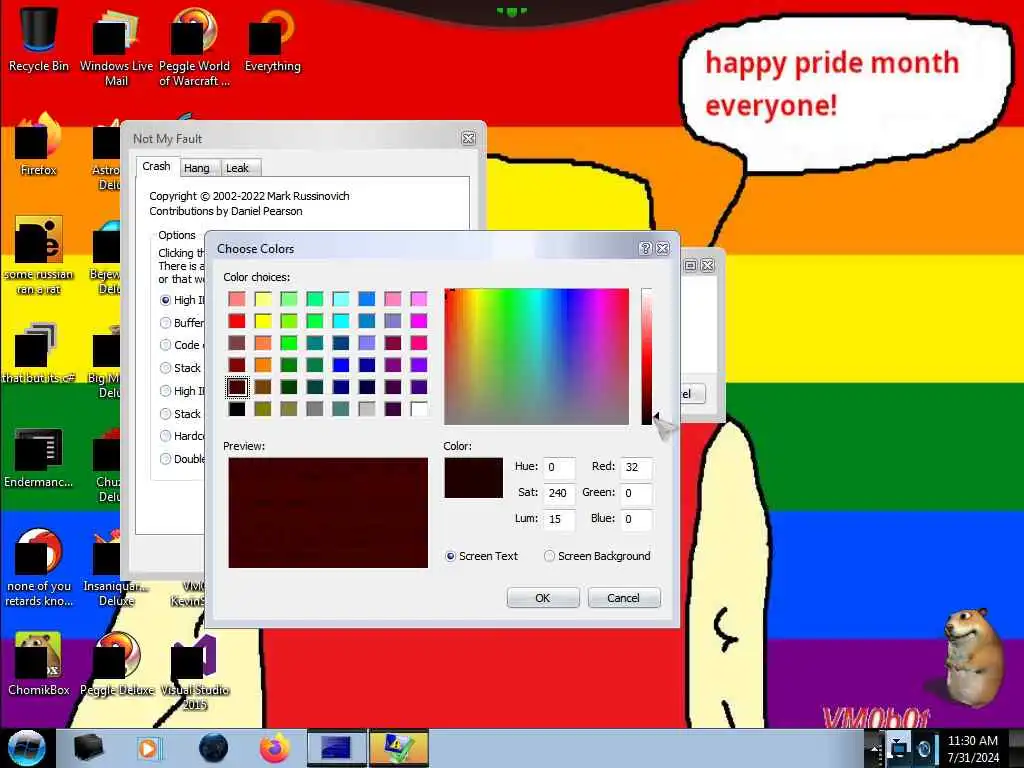The image size is (1024, 768).
Task: Click the Hue value field
Action: tap(559, 467)
